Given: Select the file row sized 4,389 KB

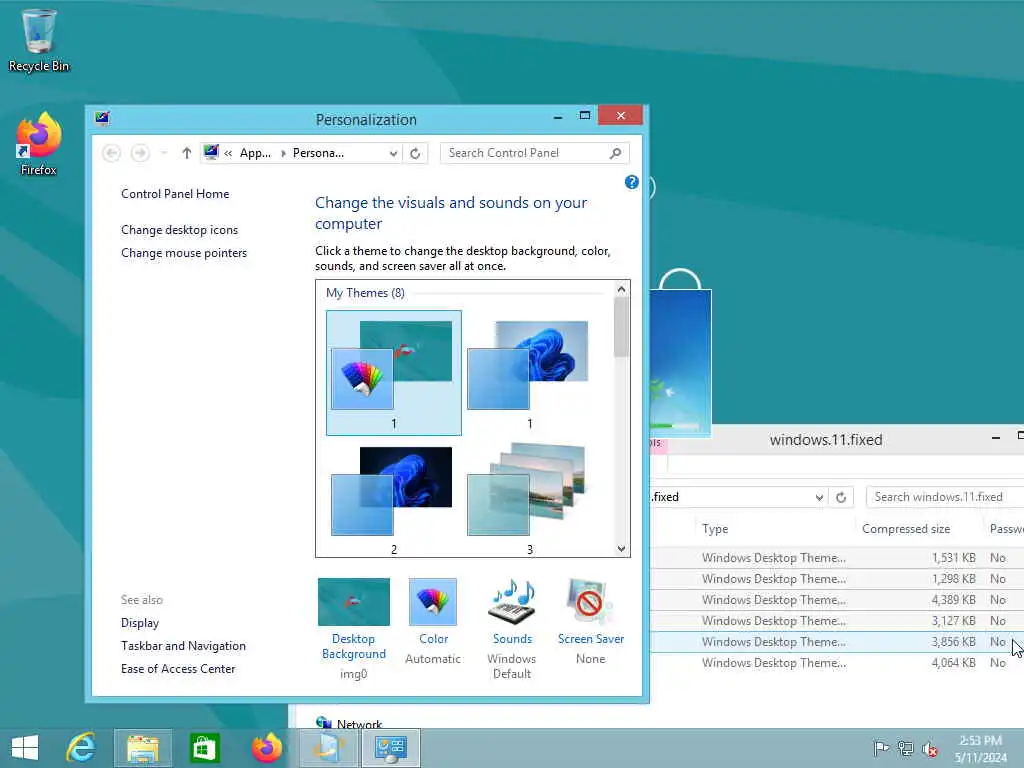Looking at the screenshot, I should [837, 600].
